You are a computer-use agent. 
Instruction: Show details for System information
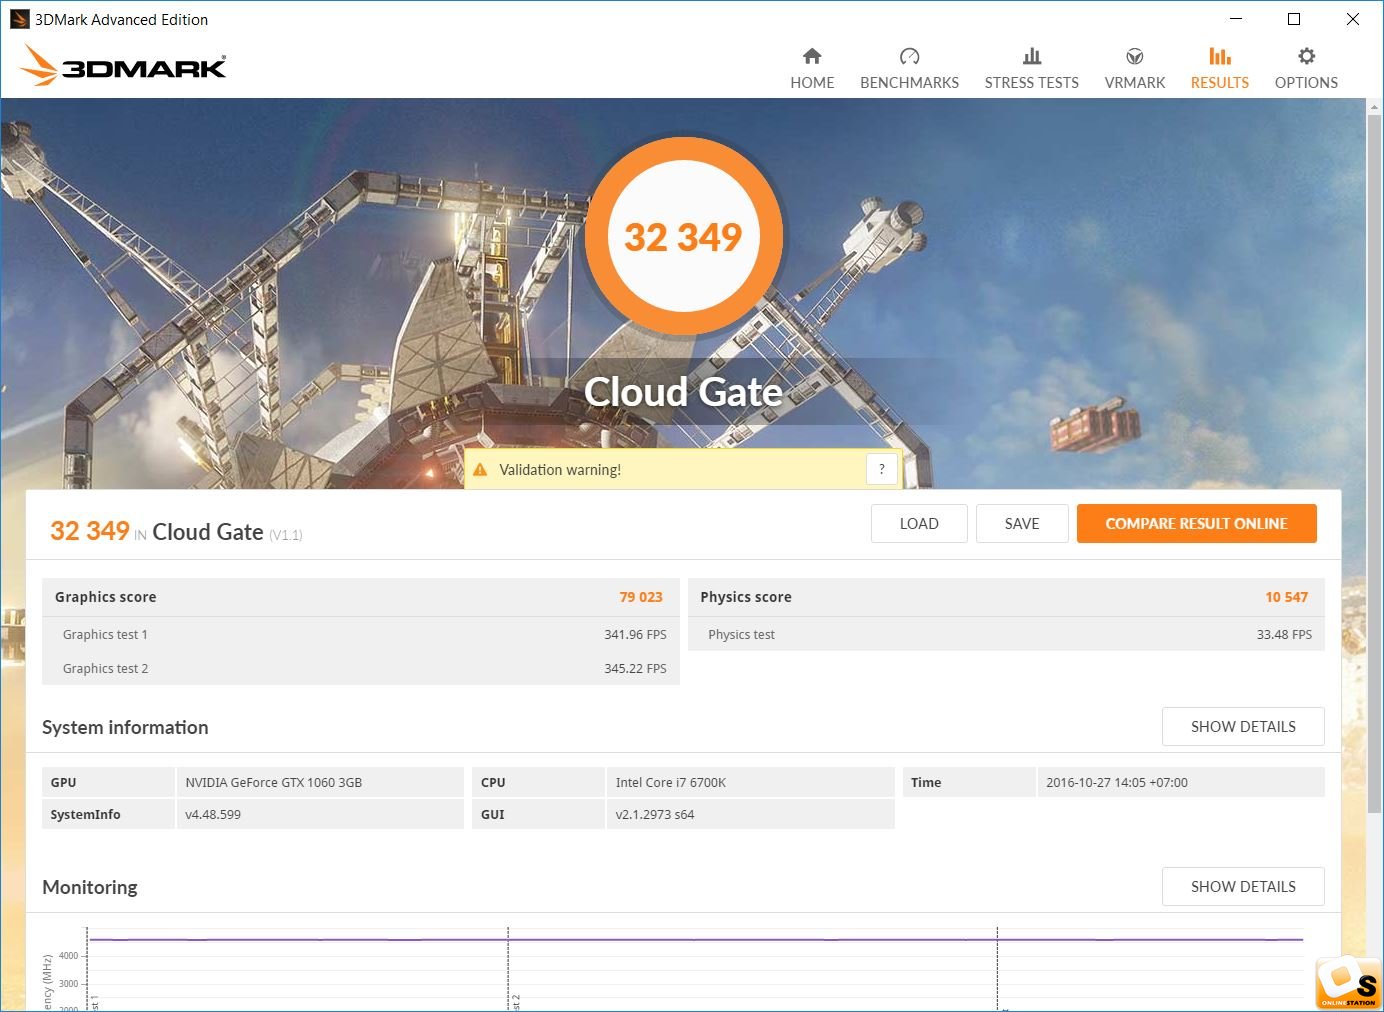pos(1243,727)
